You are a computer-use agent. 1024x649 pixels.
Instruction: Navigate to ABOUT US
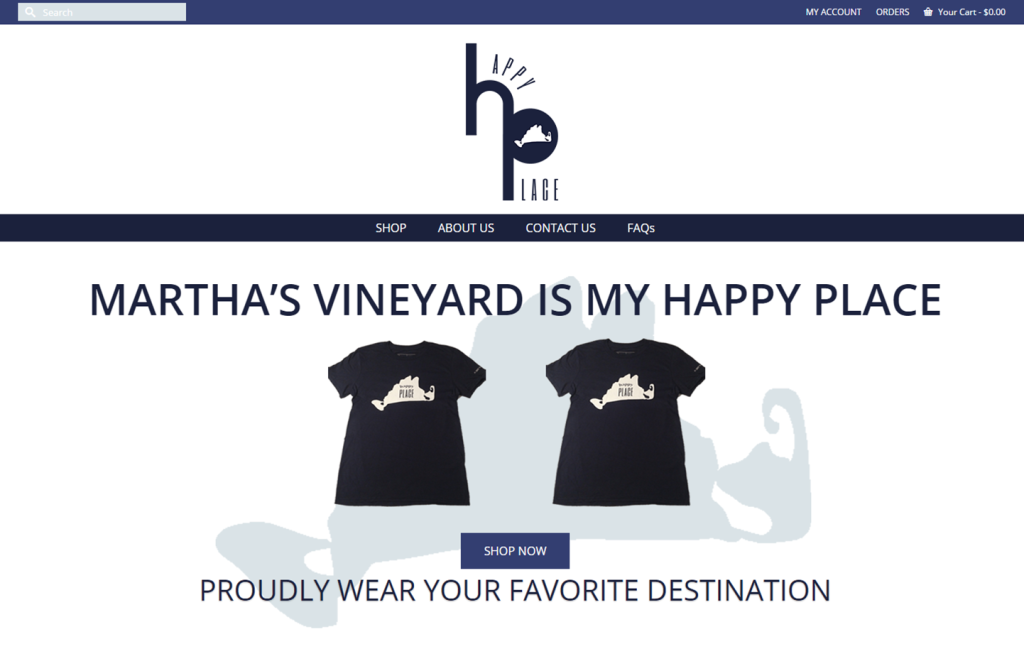(x=466, y=228)
